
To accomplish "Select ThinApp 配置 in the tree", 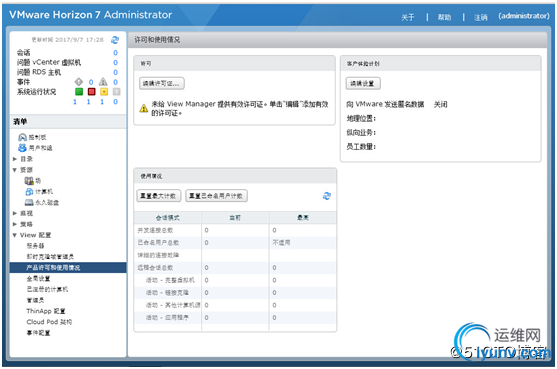I will [46, 311].
